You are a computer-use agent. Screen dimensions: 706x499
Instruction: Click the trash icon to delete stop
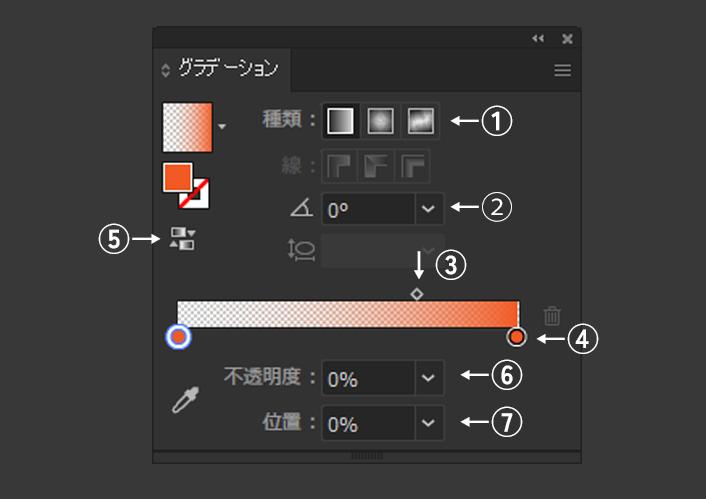552,315
